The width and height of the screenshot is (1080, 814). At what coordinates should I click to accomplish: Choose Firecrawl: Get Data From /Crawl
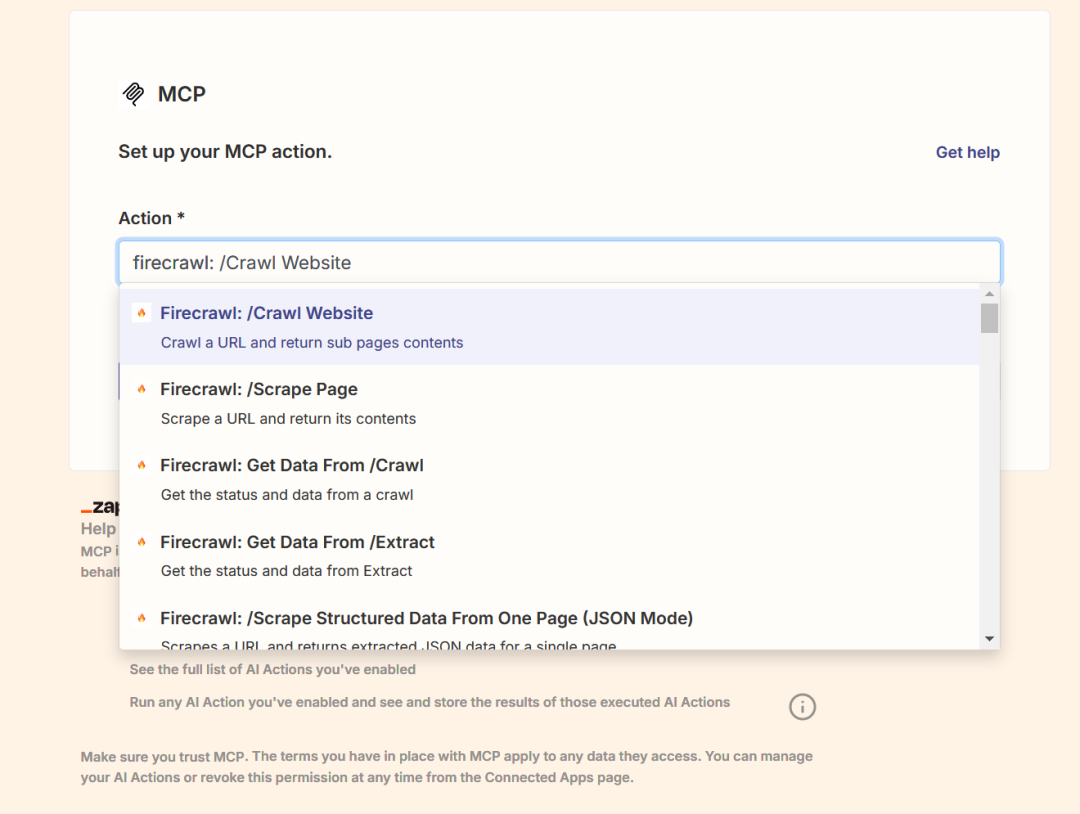[291, 465]
